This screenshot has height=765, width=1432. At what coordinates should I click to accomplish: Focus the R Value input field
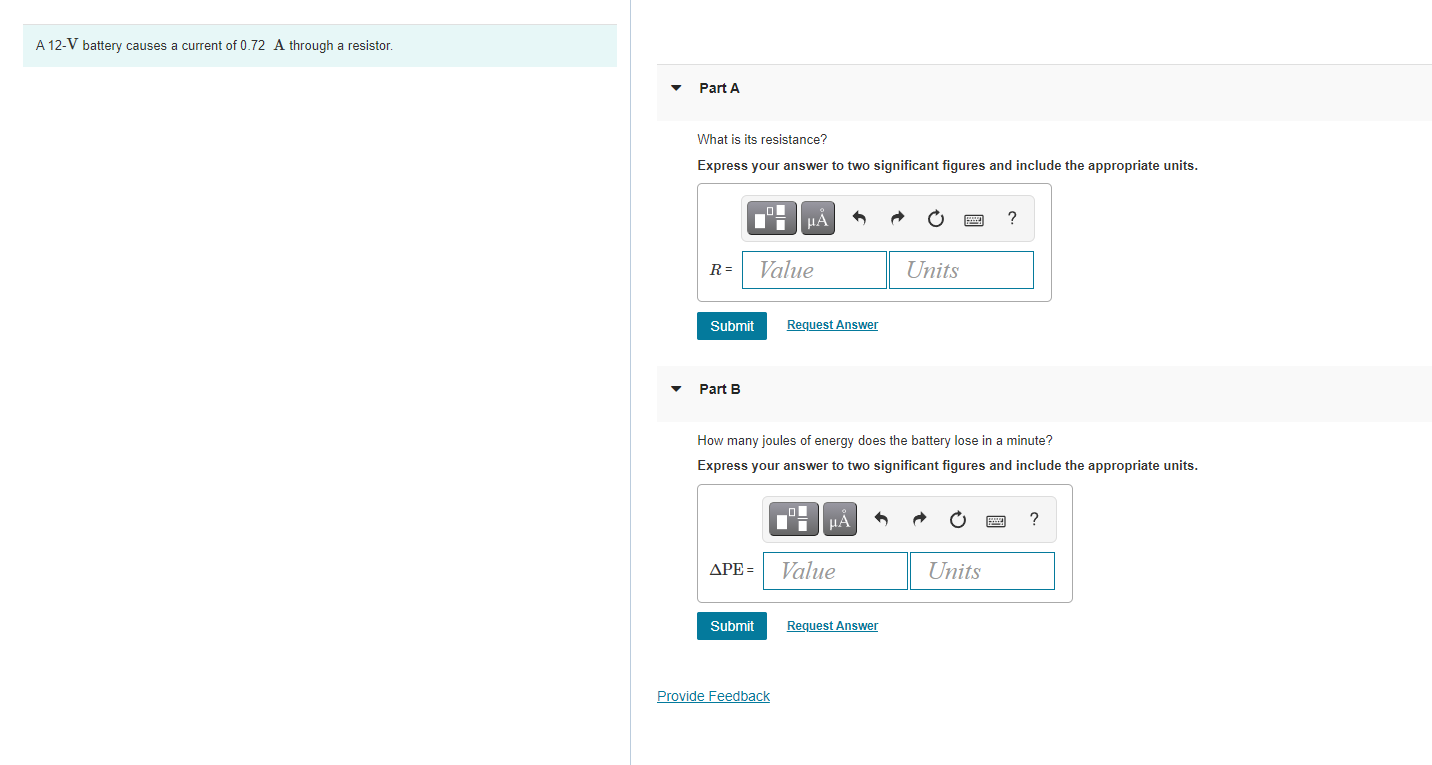814,270
